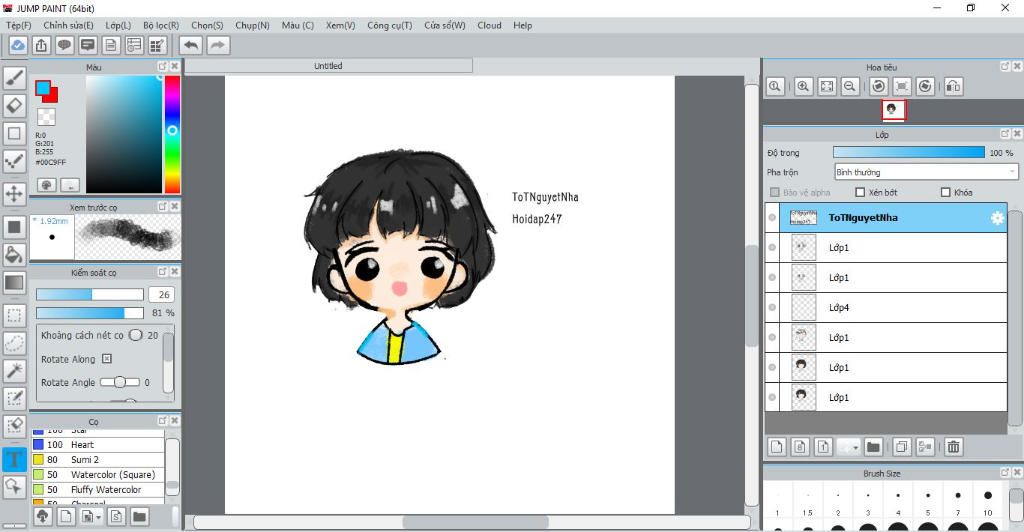Select the Fill rectangle shape tool
1024x532 pixels.
pos(14,227)
